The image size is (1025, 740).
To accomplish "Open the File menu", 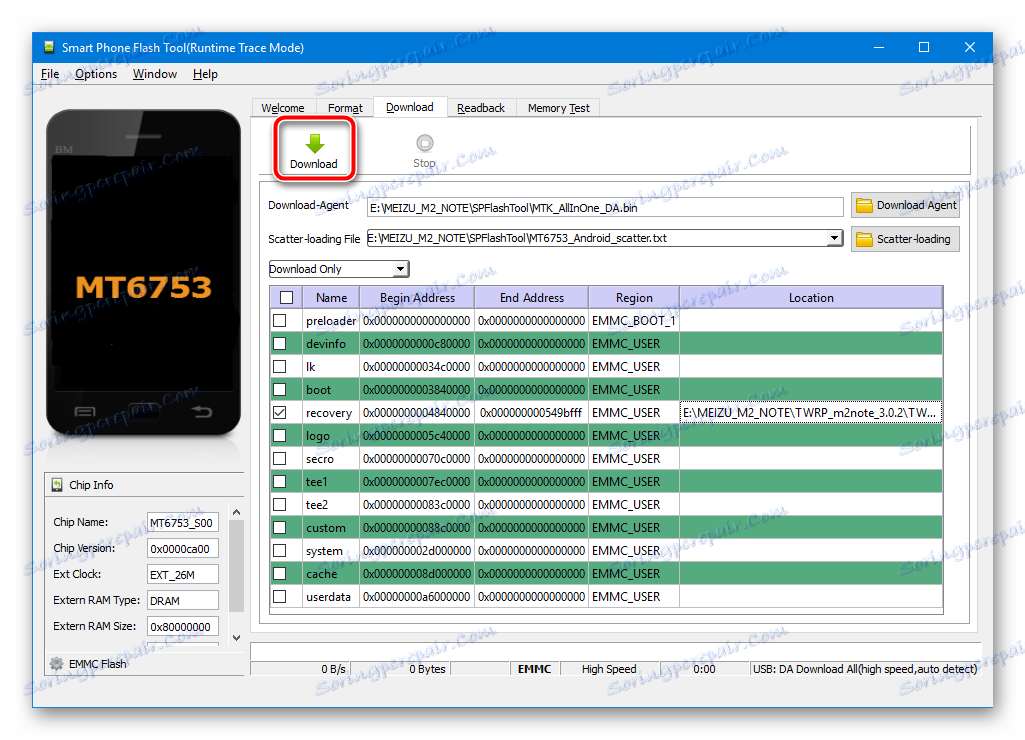I will tap(50, 74).
